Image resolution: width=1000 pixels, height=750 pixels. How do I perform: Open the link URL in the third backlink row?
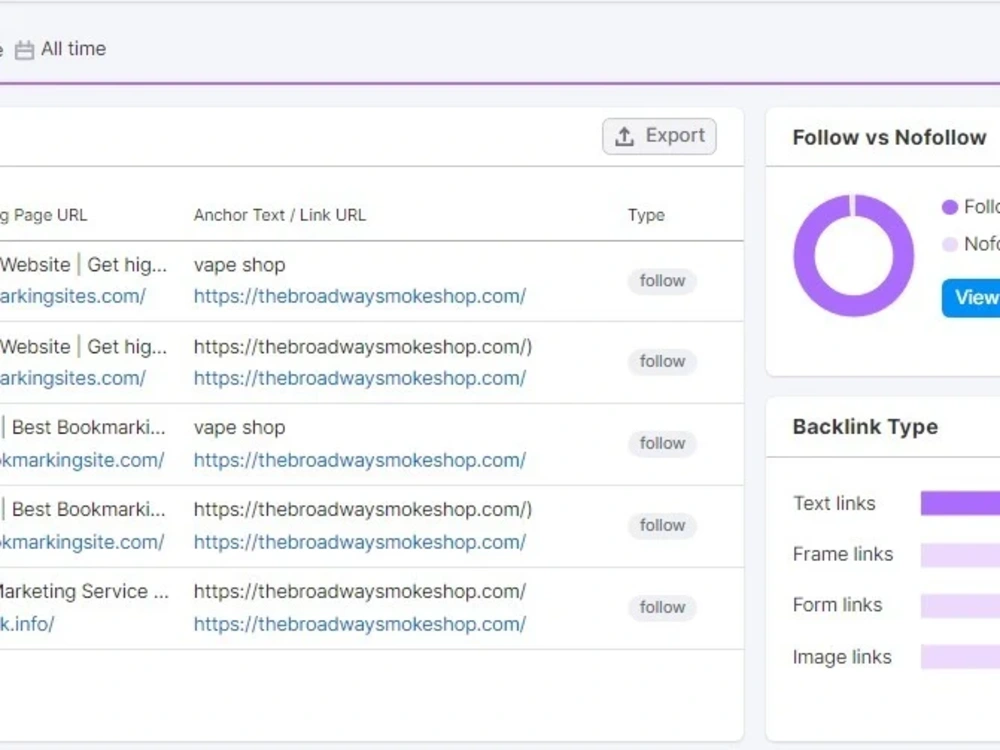(x=360, y=460)
